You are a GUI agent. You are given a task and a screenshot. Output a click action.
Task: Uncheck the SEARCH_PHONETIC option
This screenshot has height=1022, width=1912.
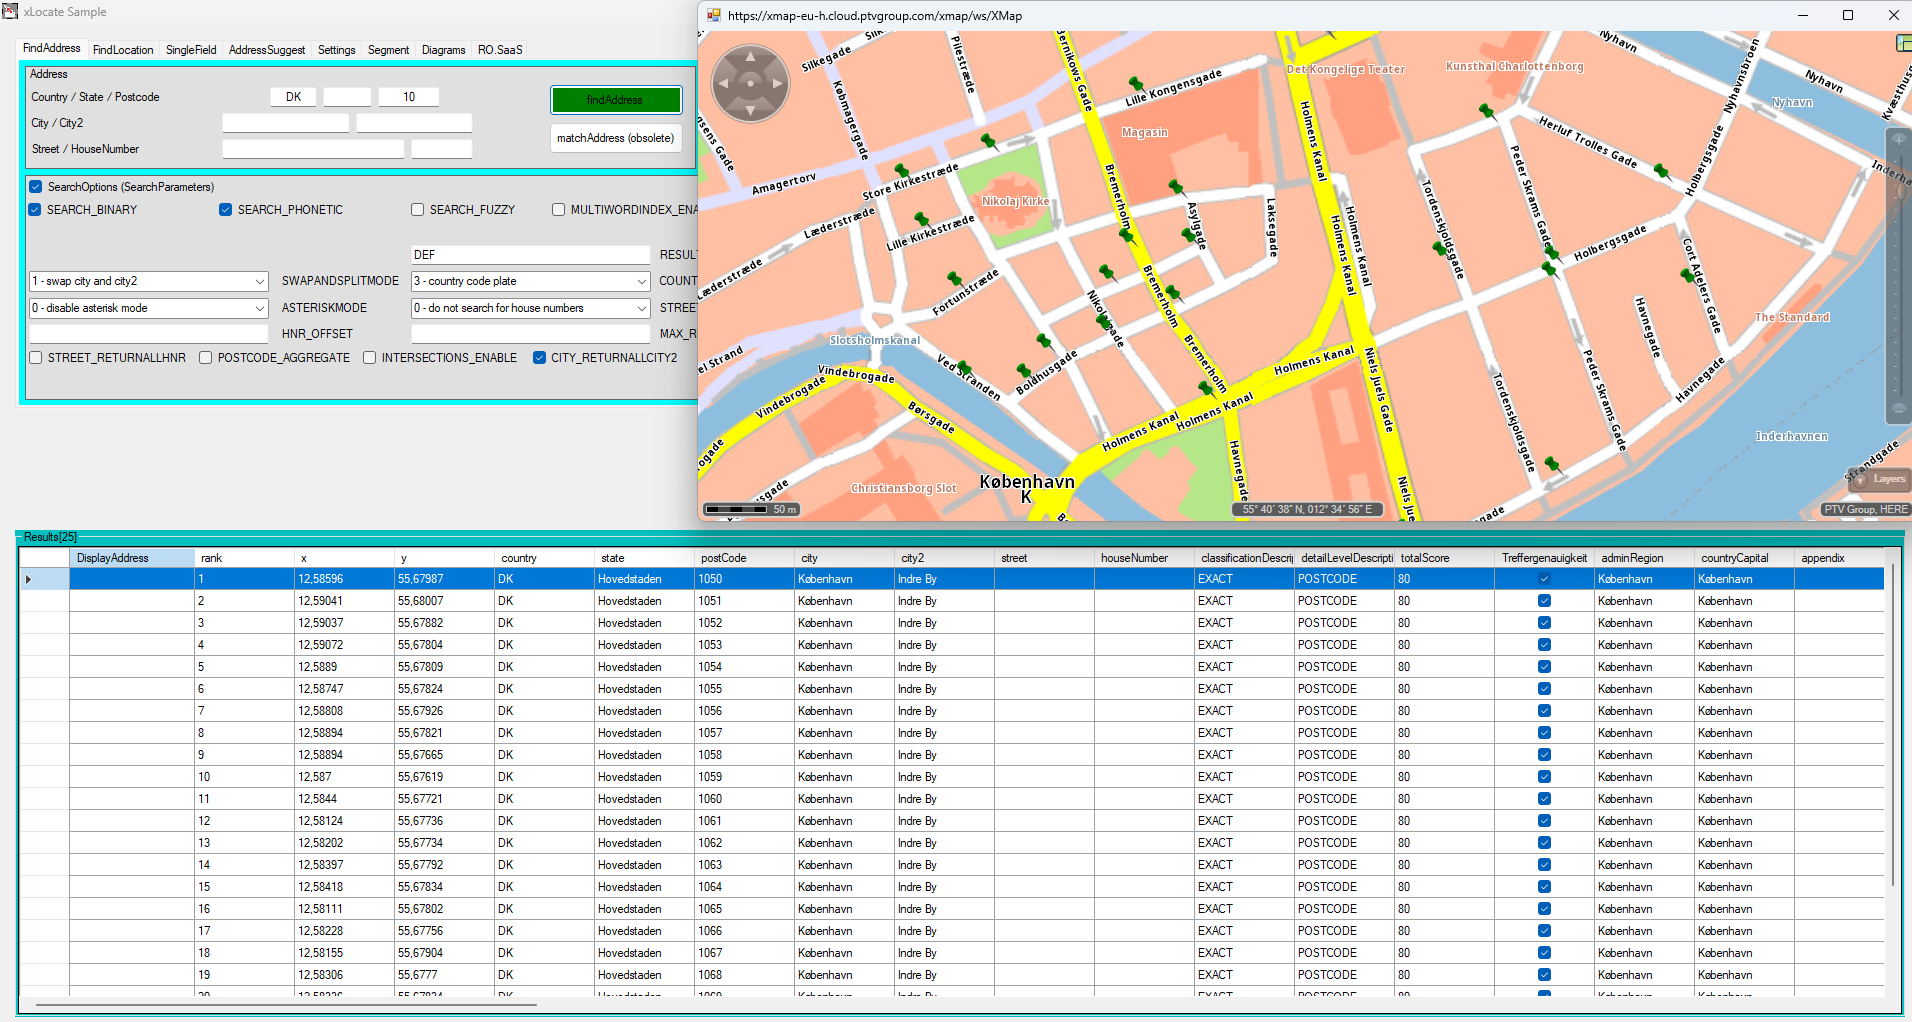pyautogui.click(x=226, y=210)
